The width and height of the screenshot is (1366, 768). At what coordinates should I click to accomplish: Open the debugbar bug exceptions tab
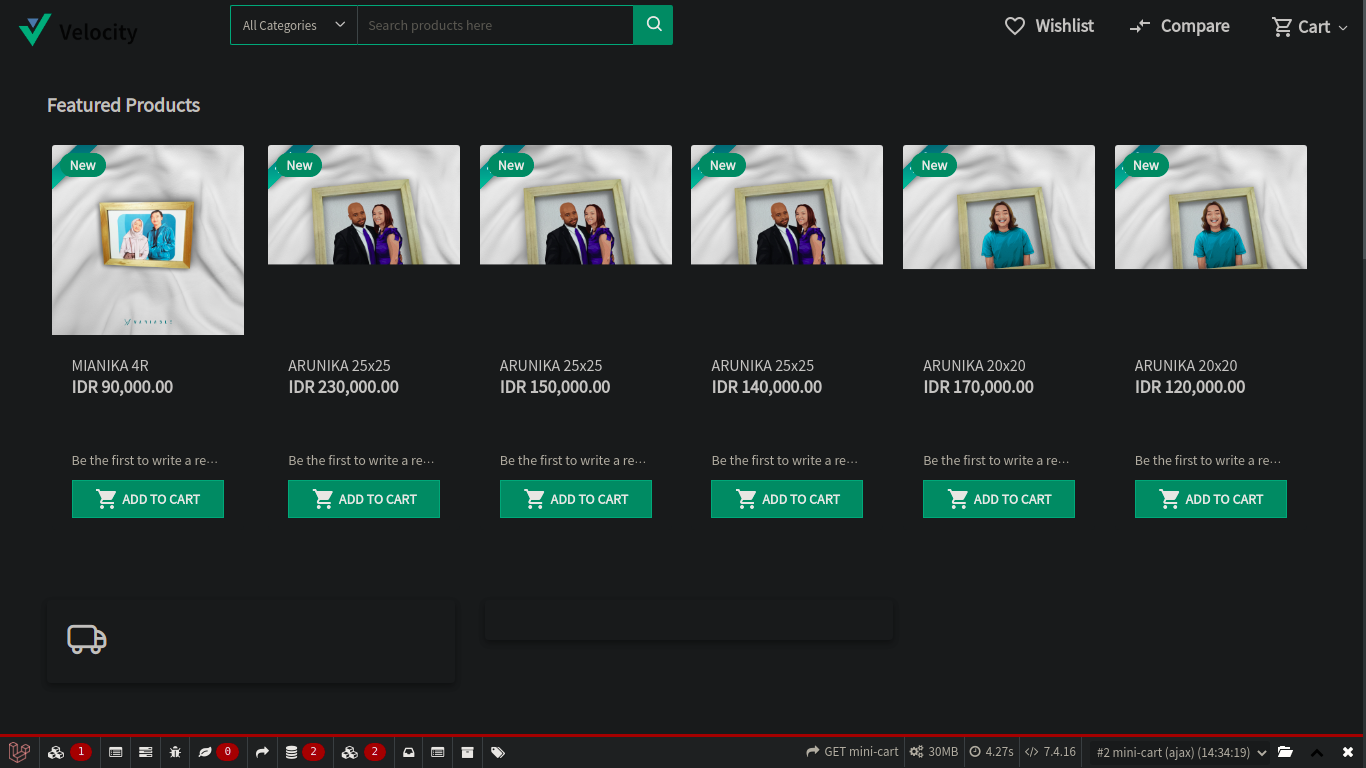pyautogui.click(x=175, y=752)
